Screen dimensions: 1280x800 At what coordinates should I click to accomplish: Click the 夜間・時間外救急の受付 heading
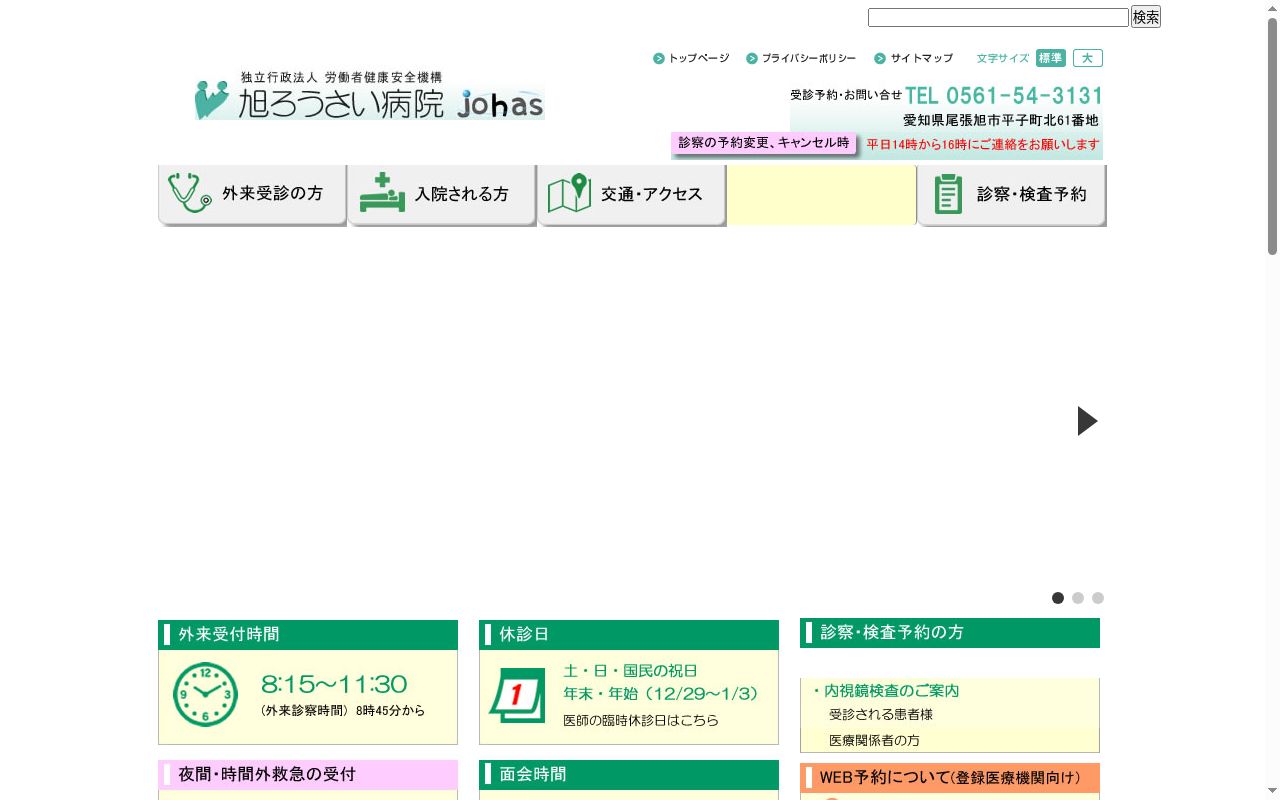click(308, 775)
